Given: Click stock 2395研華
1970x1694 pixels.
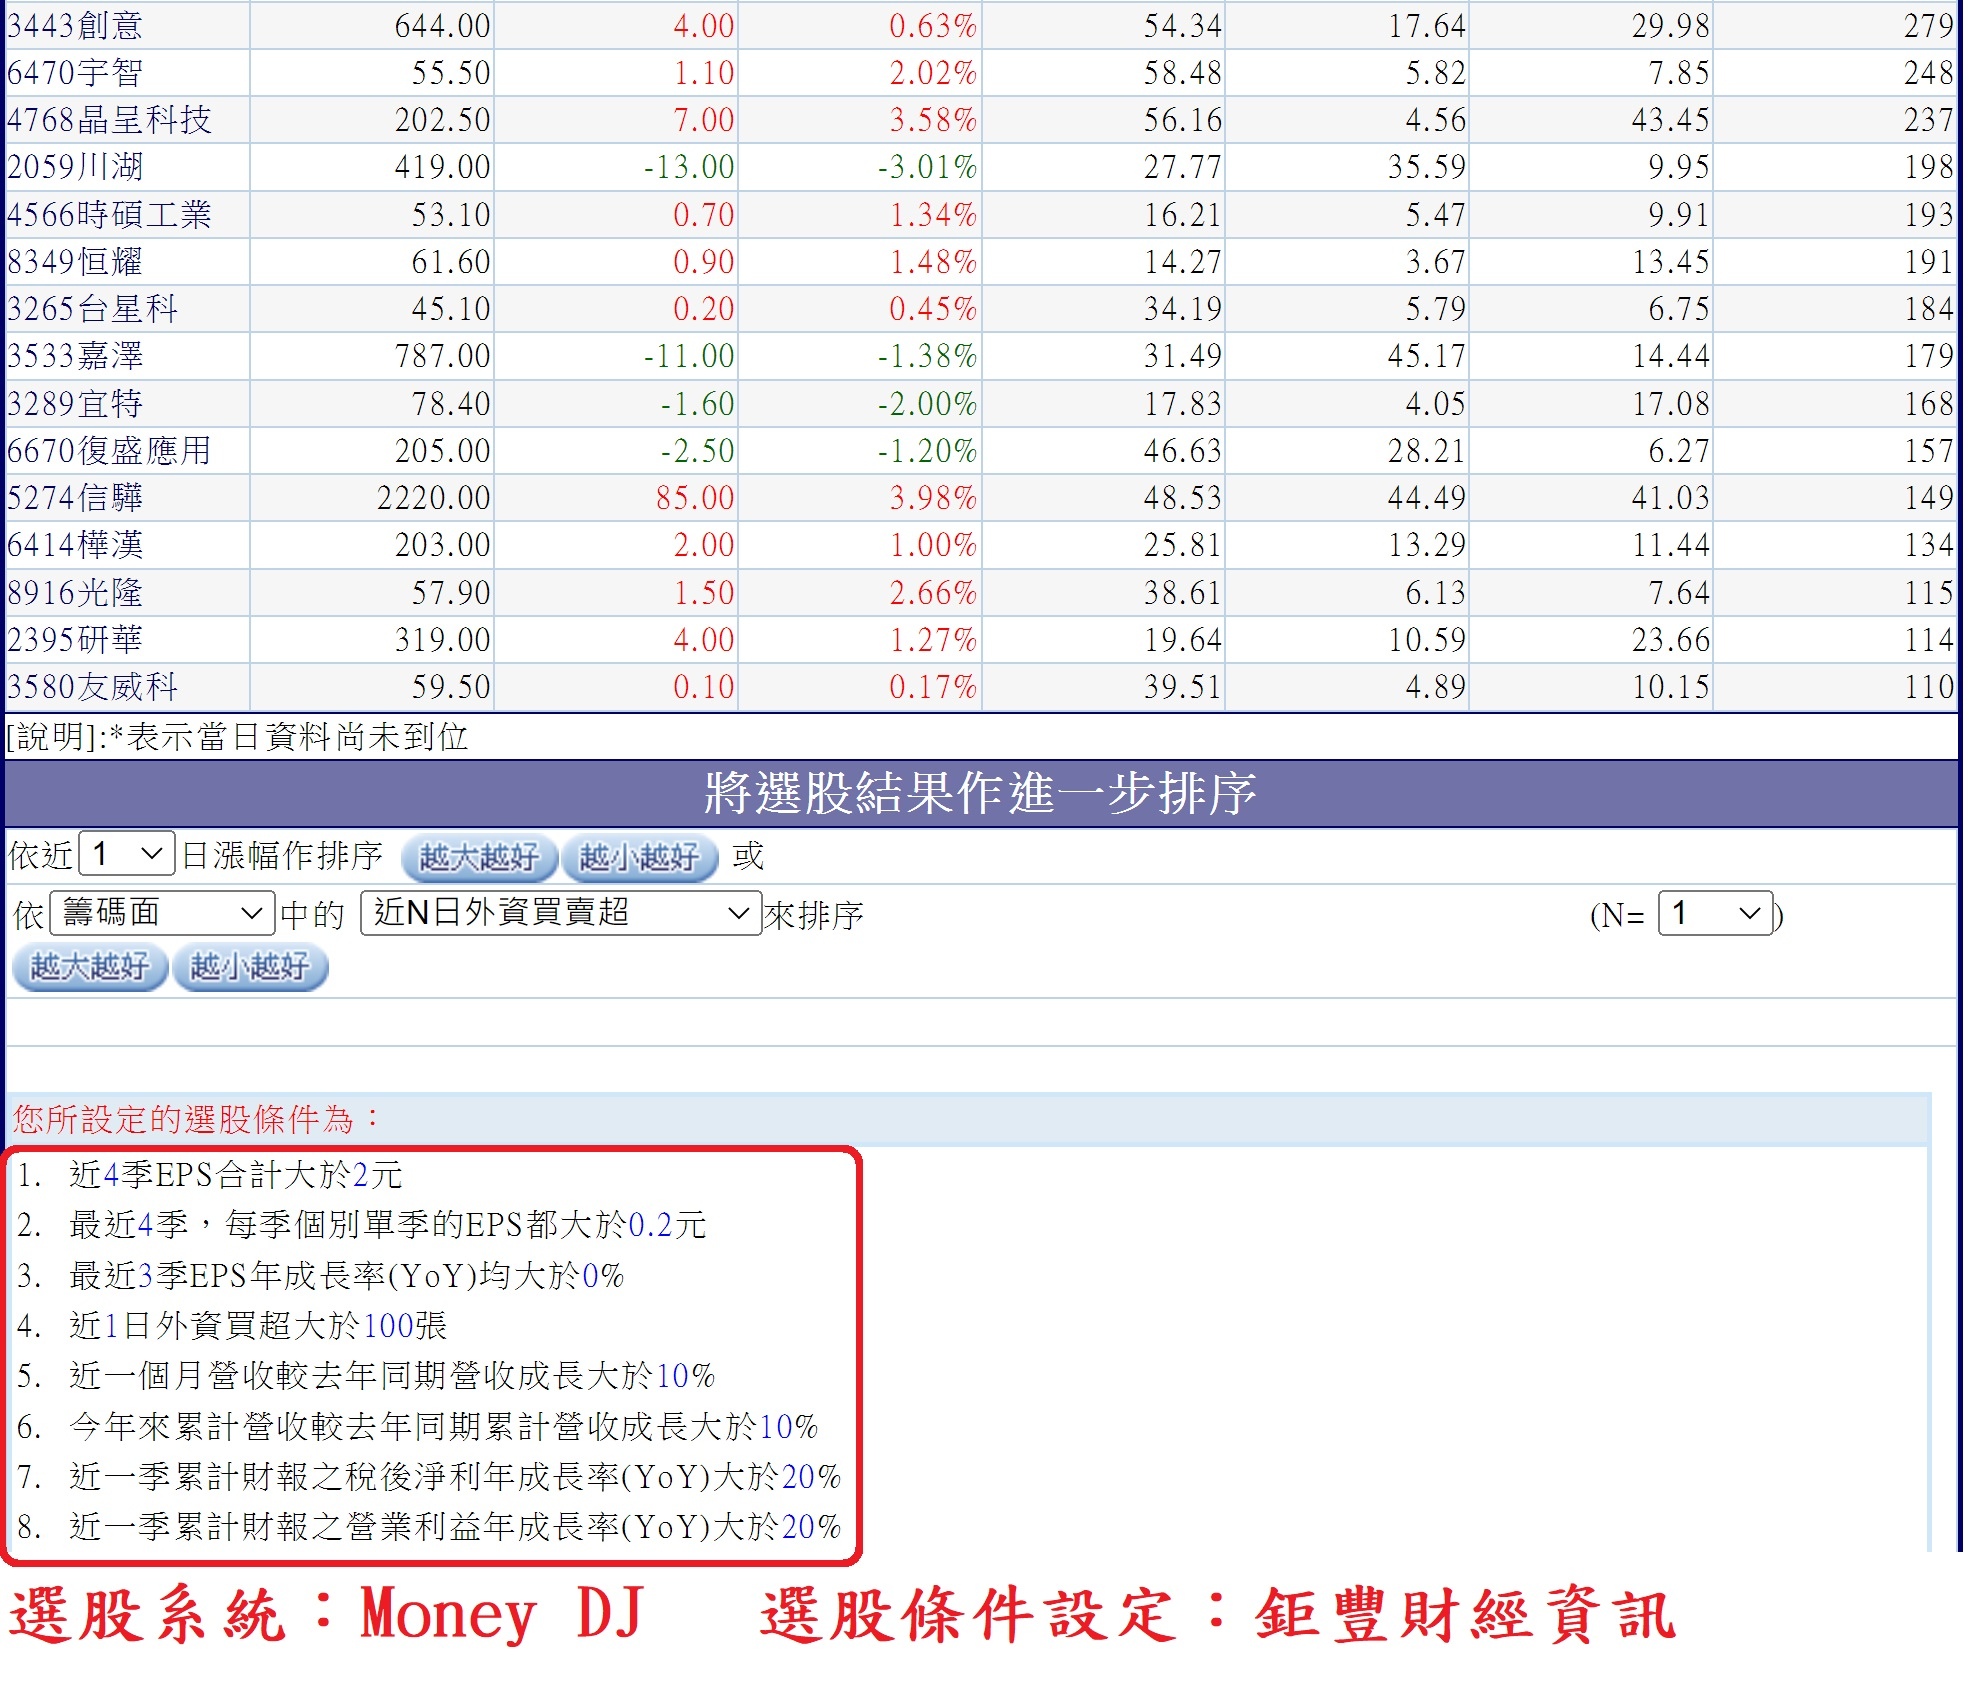Looking at the screenshot, I should tap(75, 640).
